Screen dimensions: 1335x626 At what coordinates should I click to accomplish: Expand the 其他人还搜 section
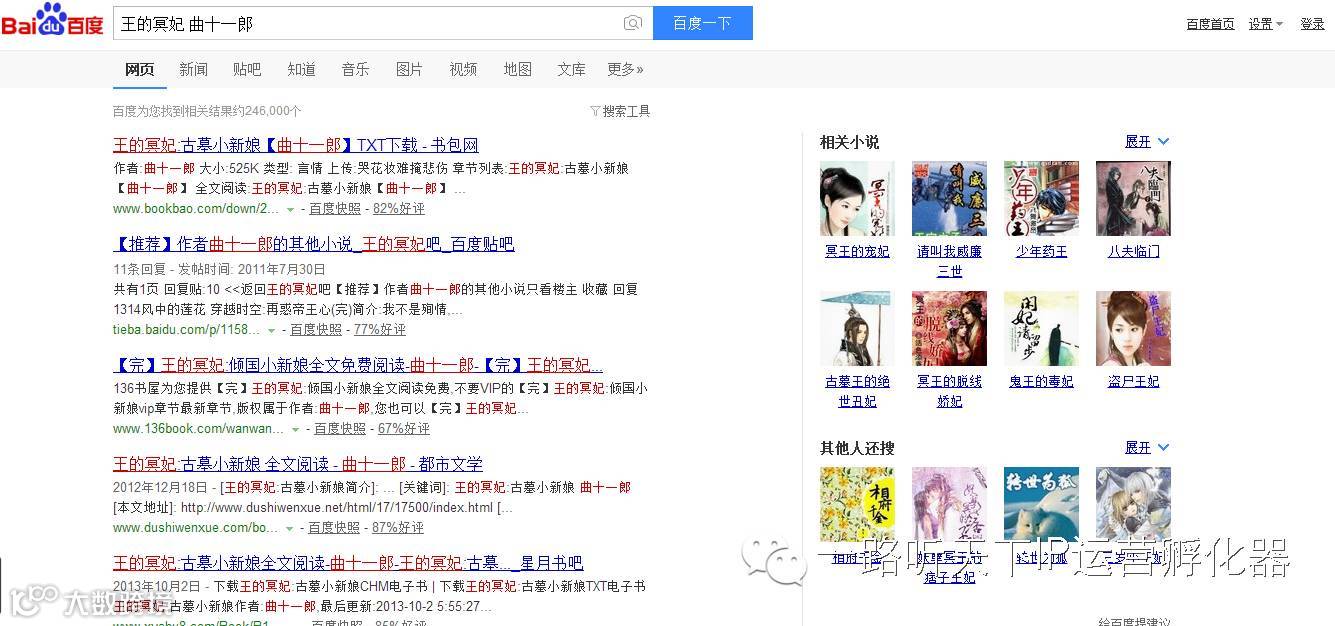pos(1147,448)
